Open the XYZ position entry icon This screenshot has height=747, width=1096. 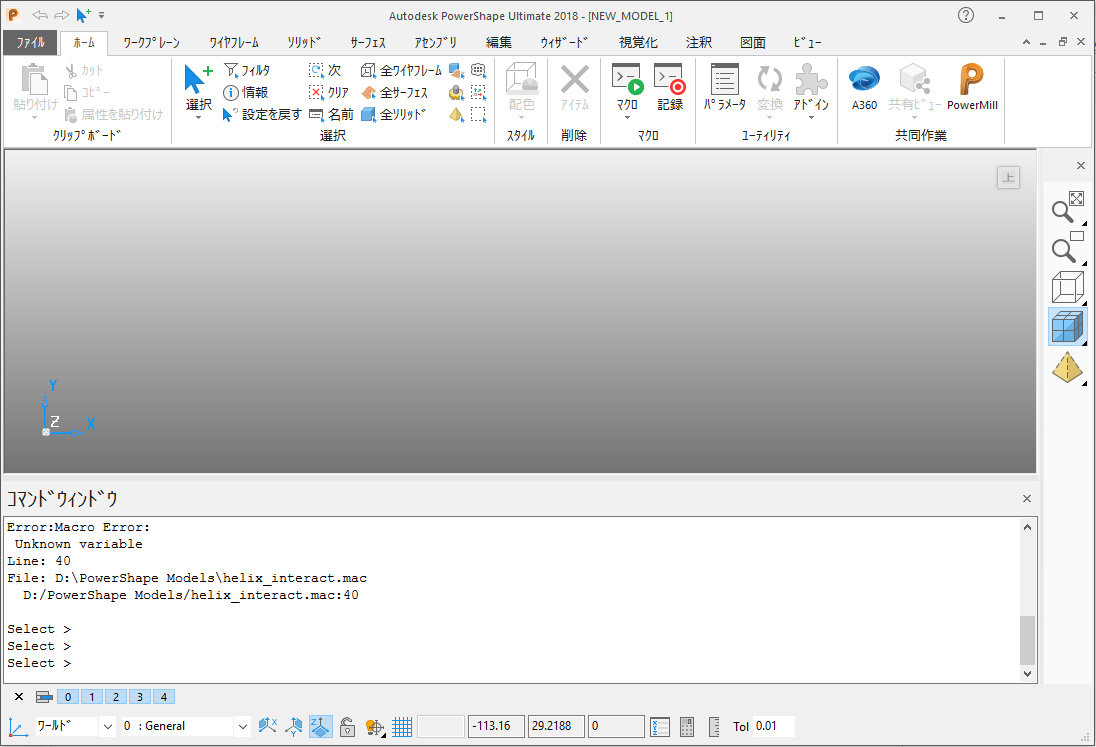click(x=659, y=727)
